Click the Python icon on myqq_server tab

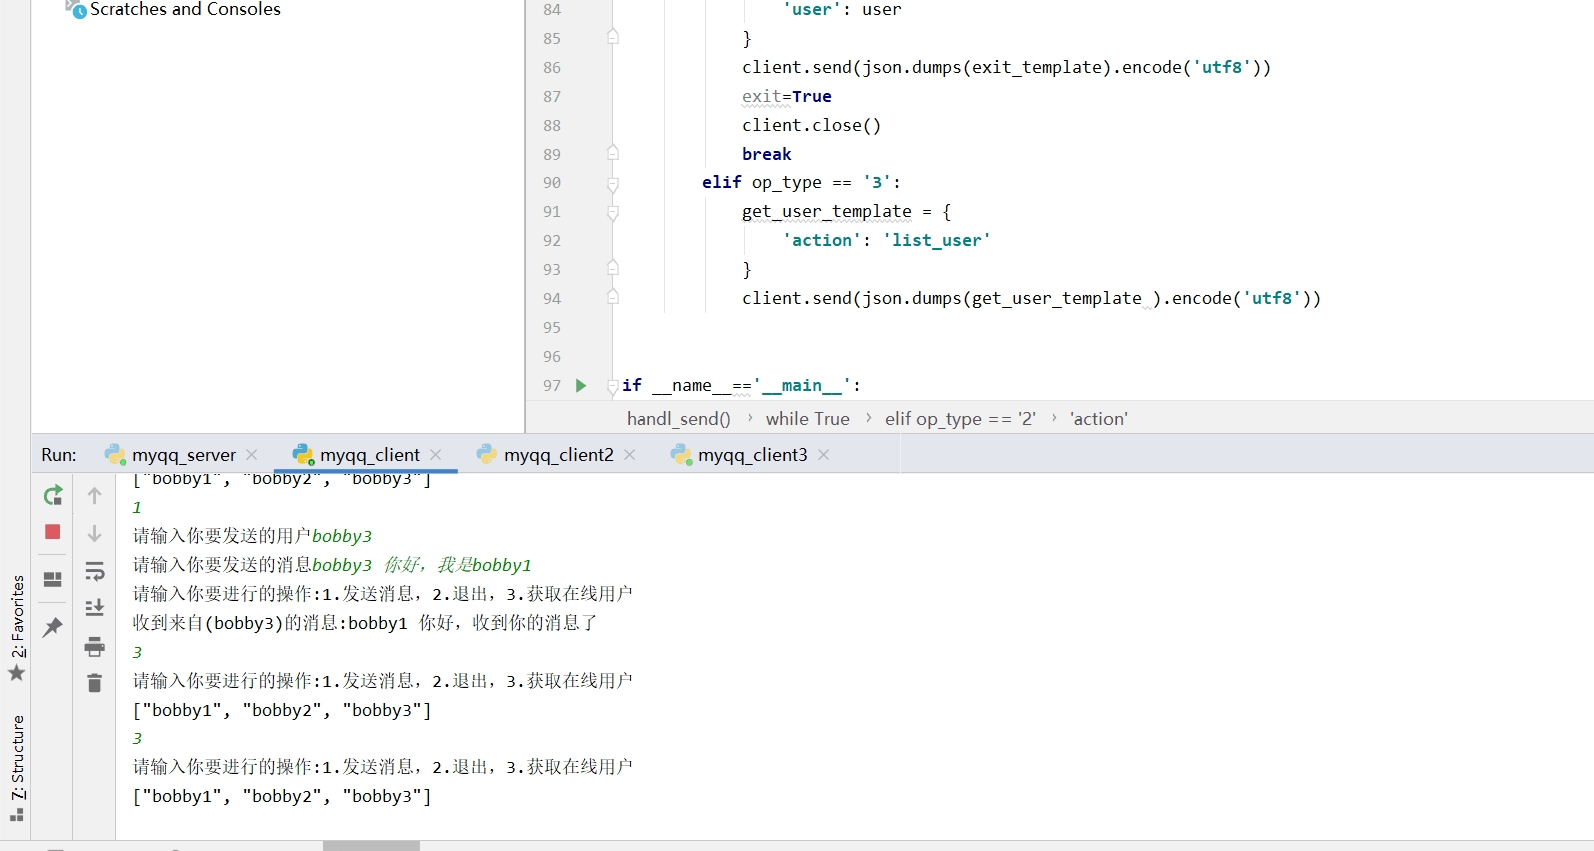[115, 455]
